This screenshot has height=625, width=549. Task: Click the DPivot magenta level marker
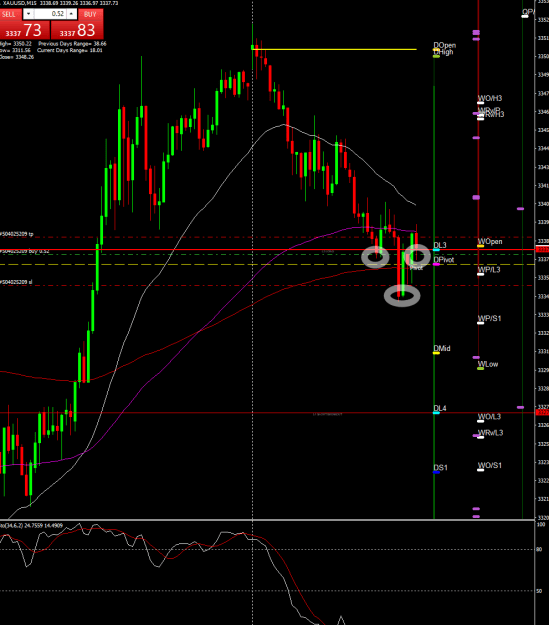pyautogui.click(x=436, y=264)
